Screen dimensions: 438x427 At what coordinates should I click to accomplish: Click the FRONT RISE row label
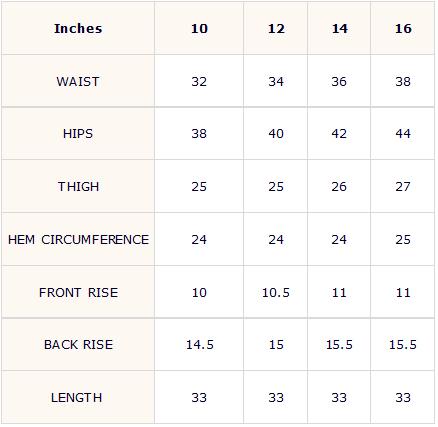click(78, 293)
